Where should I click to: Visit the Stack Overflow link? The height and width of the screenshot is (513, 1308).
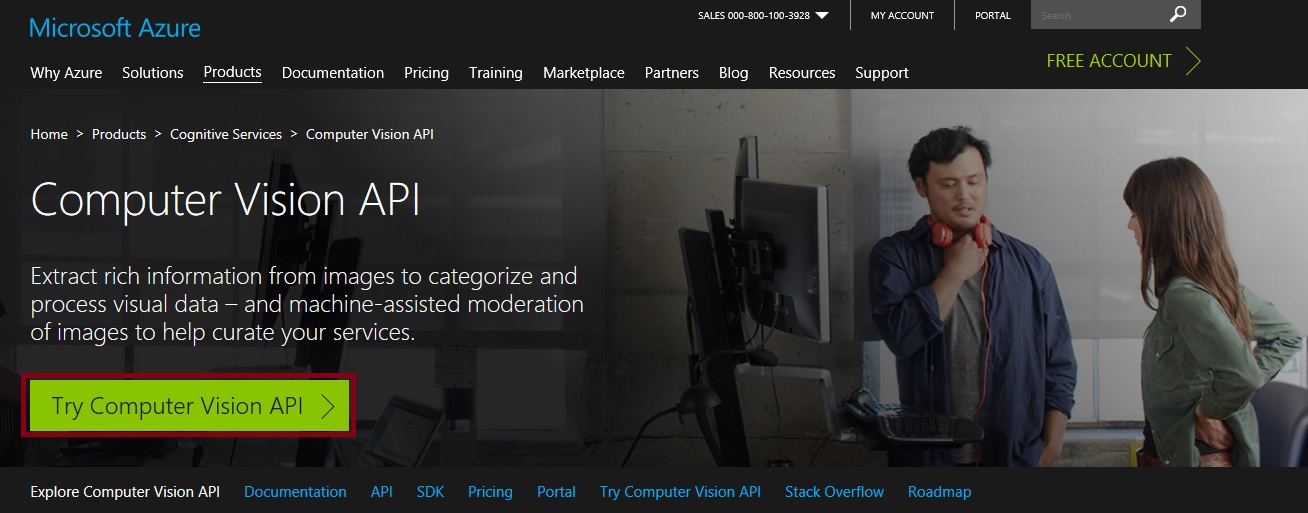834,492
